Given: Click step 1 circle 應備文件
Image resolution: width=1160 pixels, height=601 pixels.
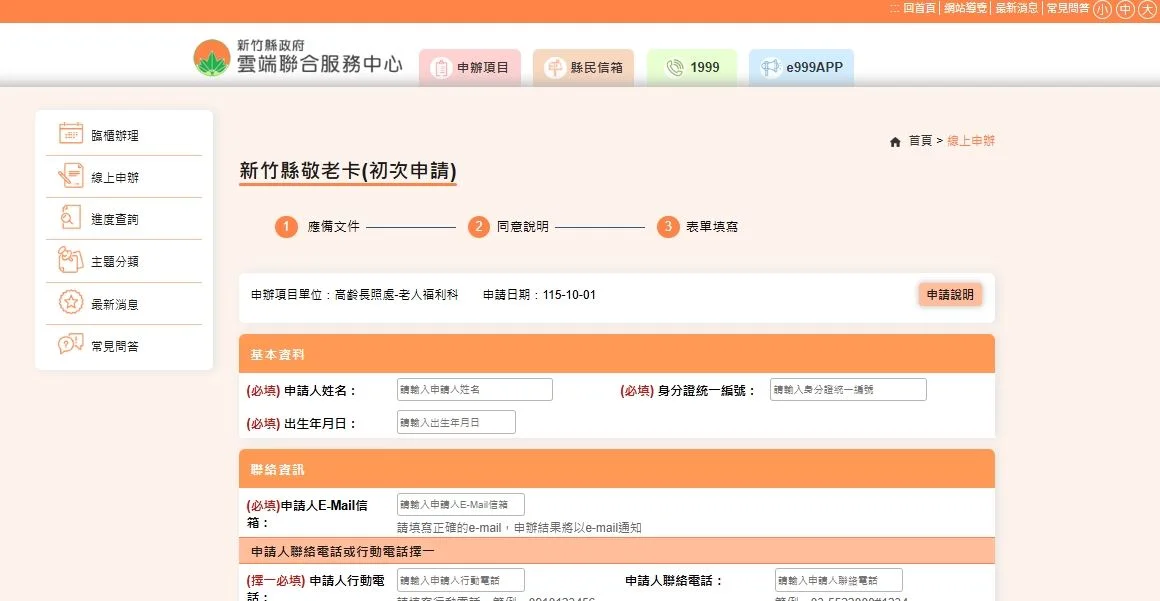Looking at the screenshot, I should [286, 226].
